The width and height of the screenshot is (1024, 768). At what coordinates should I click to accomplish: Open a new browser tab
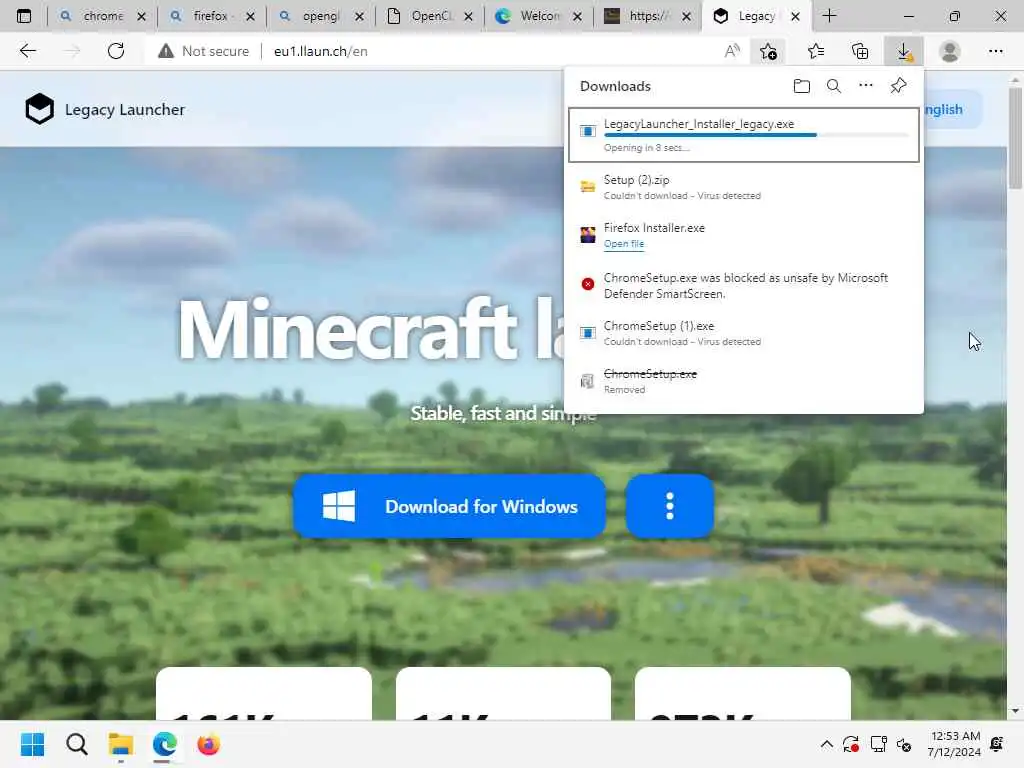[829, 16]
